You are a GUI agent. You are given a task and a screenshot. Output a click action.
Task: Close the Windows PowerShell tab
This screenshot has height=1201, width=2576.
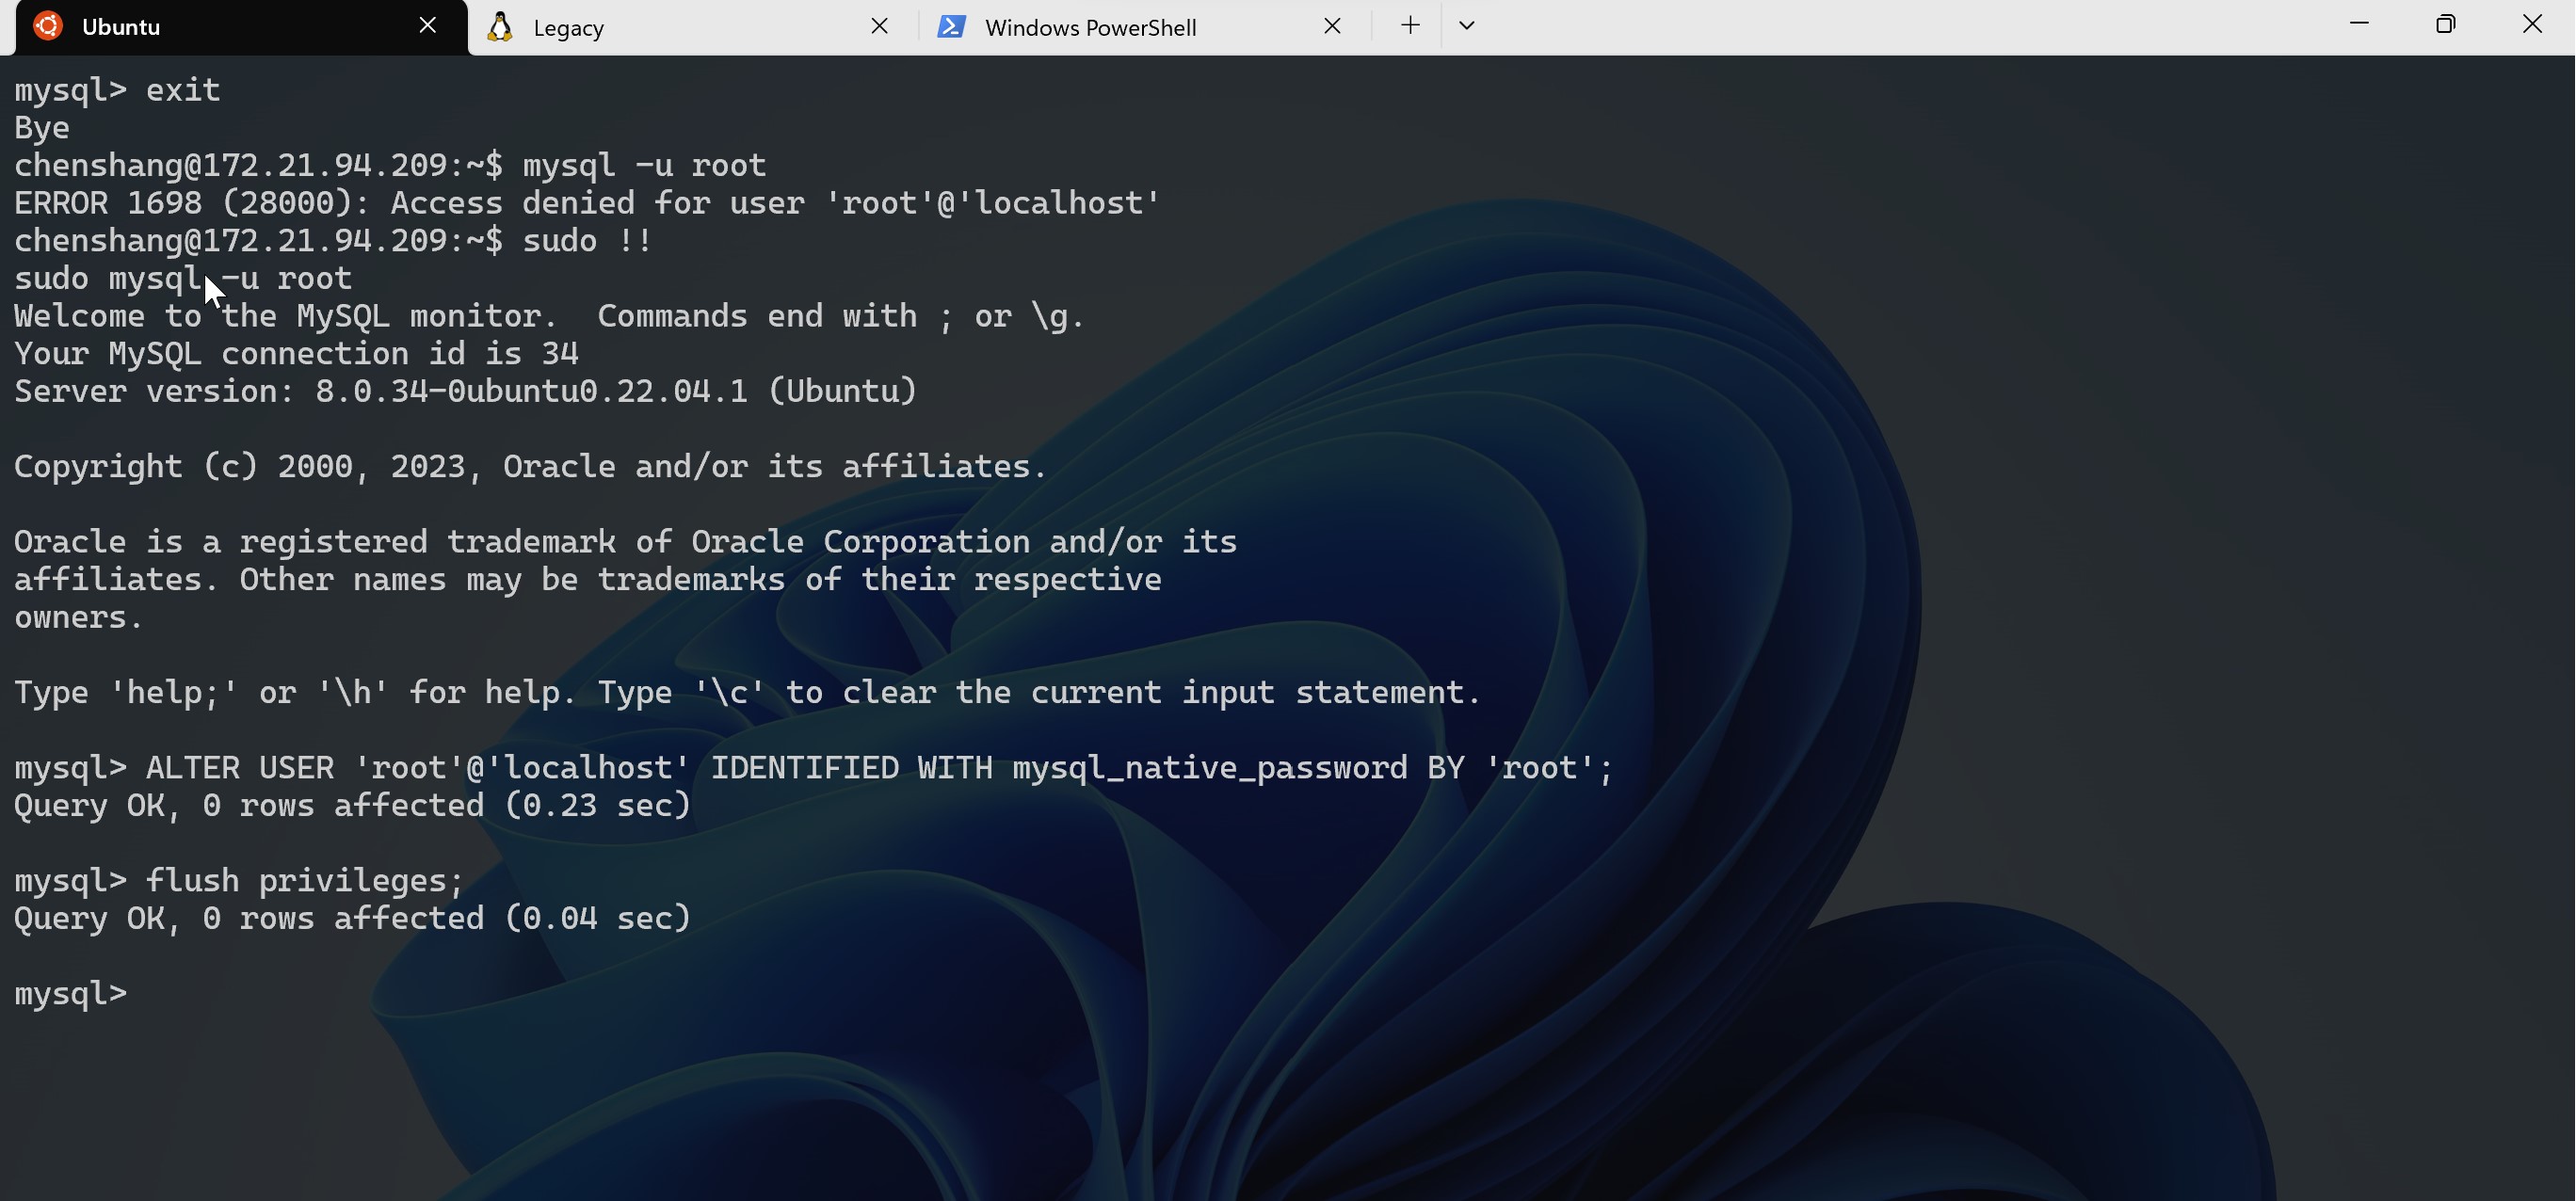[1332, 26]
